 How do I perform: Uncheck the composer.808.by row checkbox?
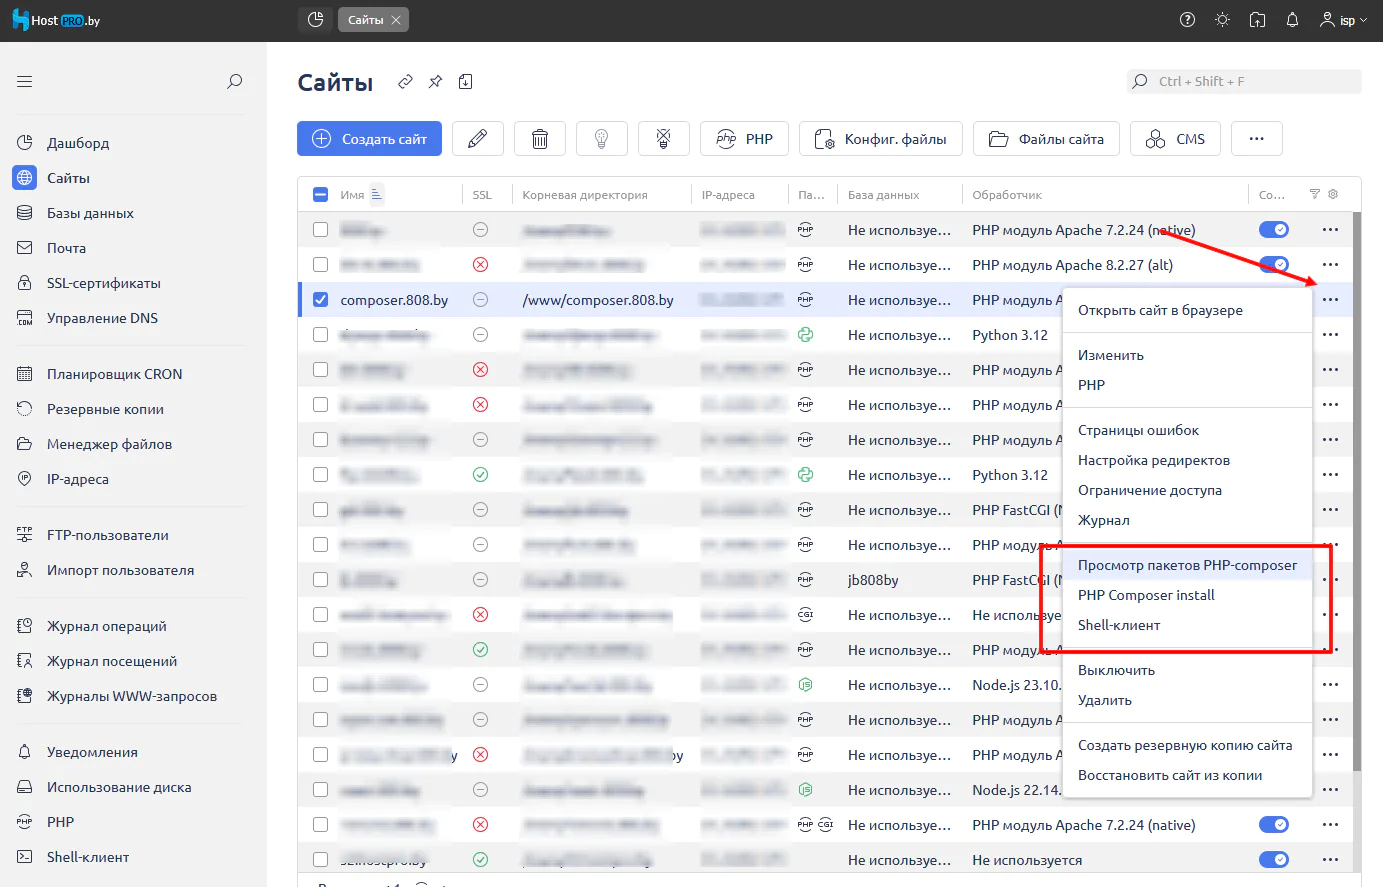coord(320,300)
